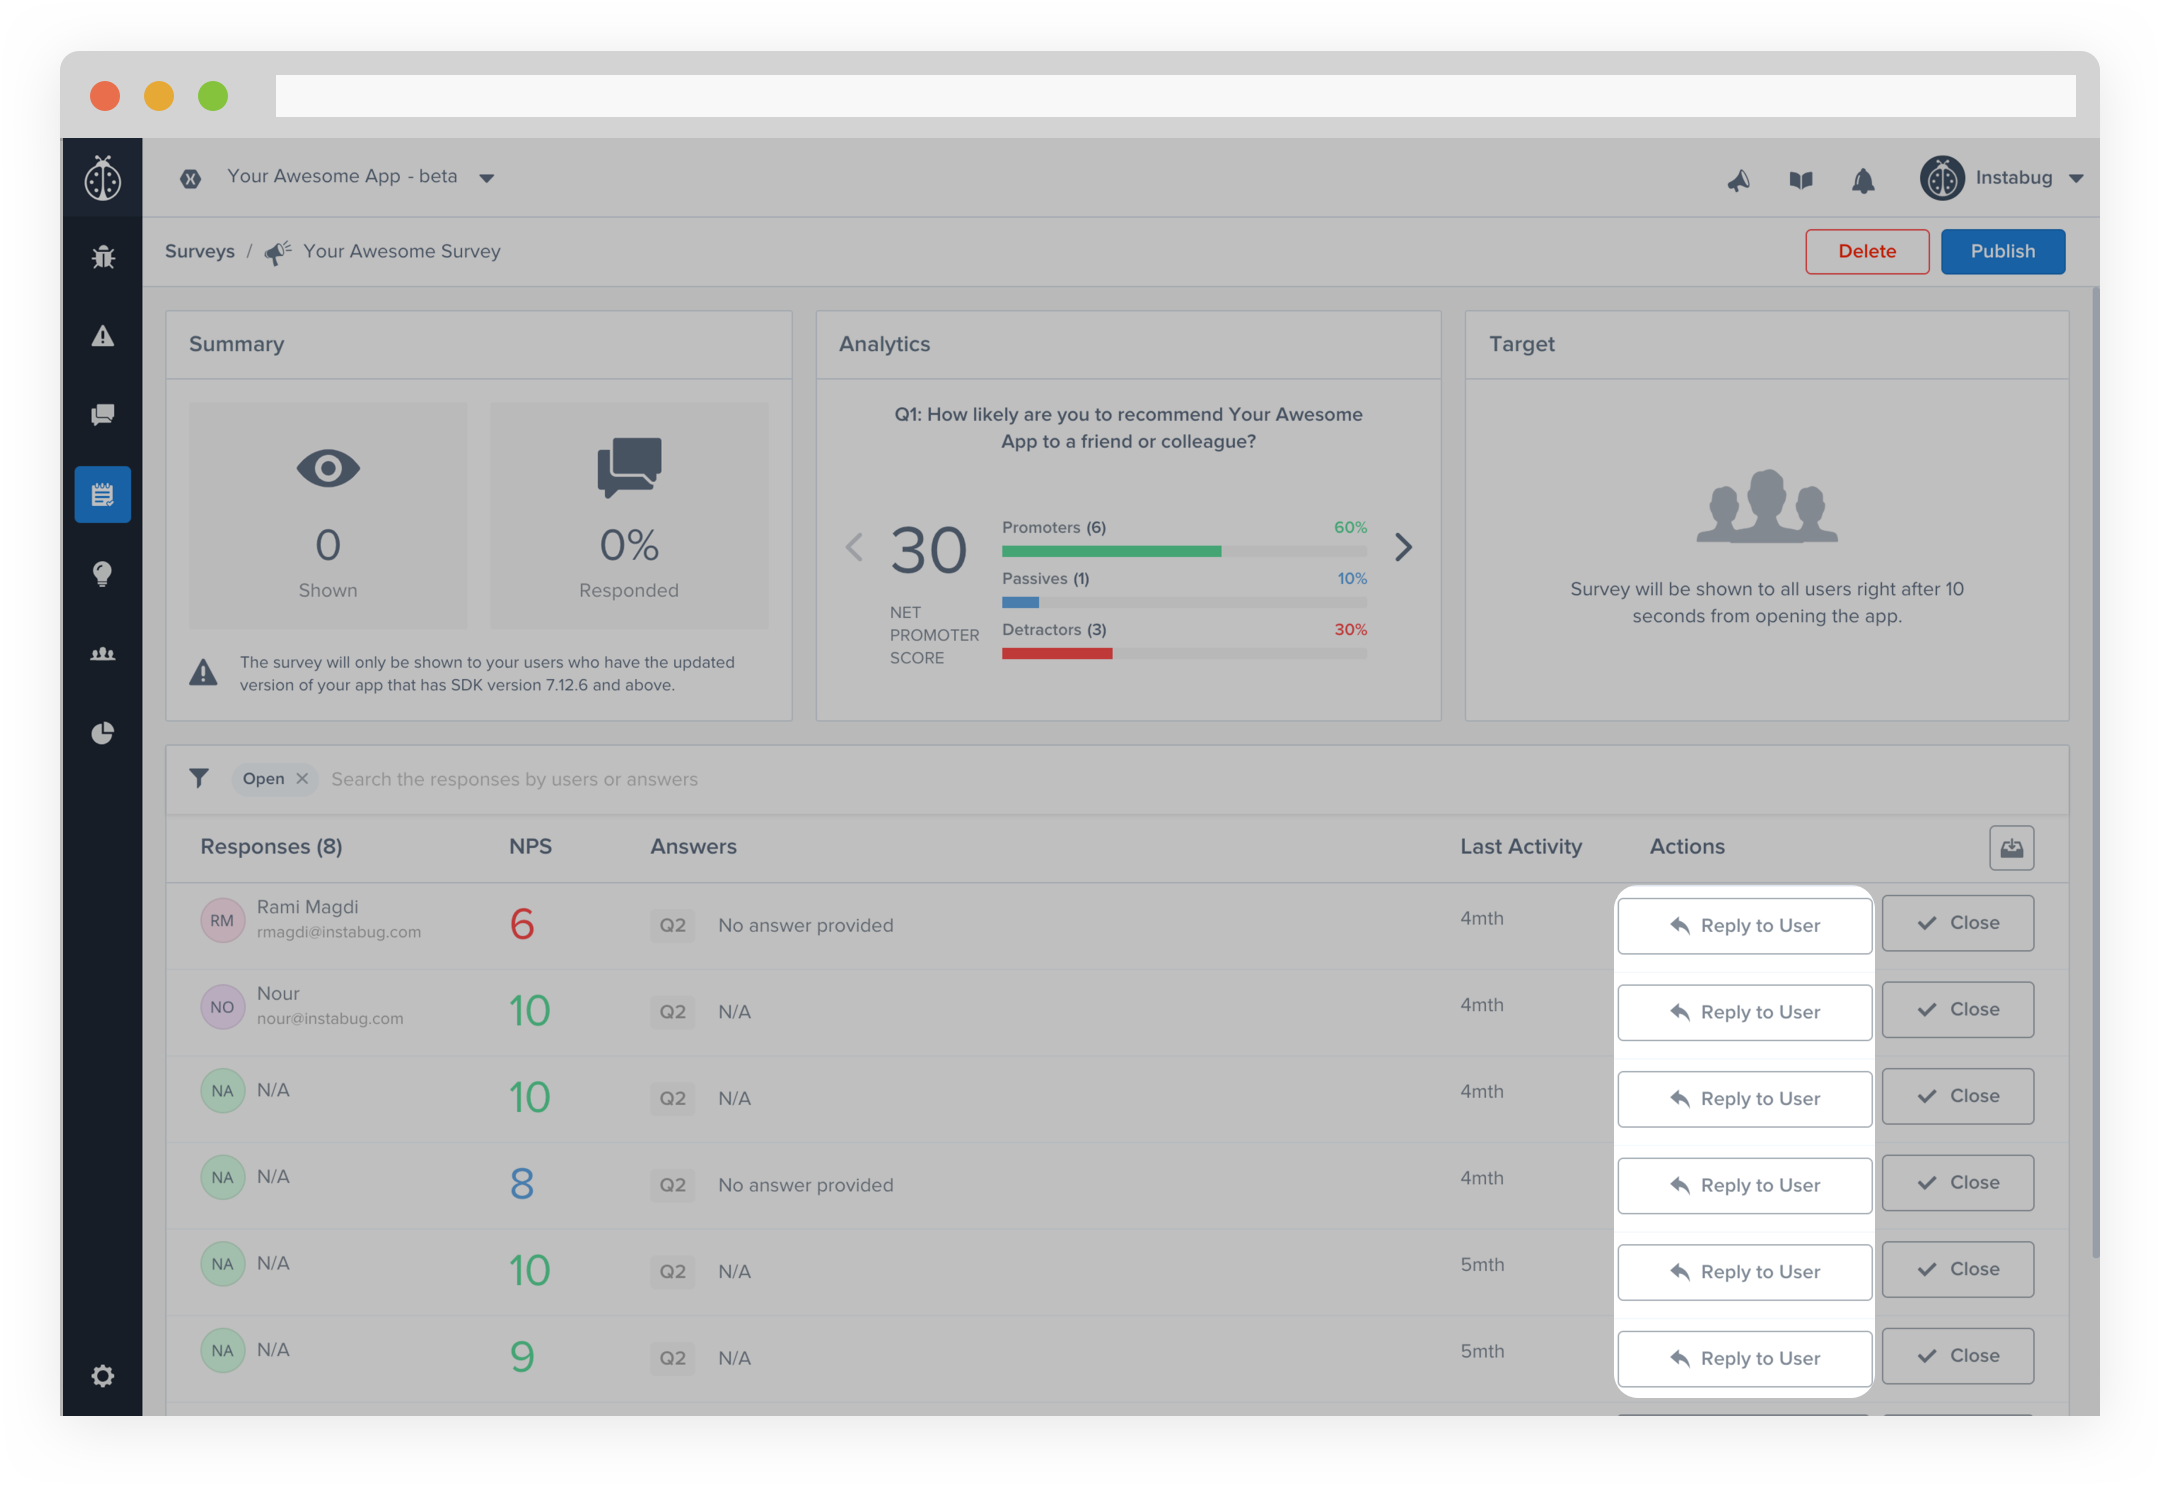Click the notifications bell icon

tap(1862, 181)
